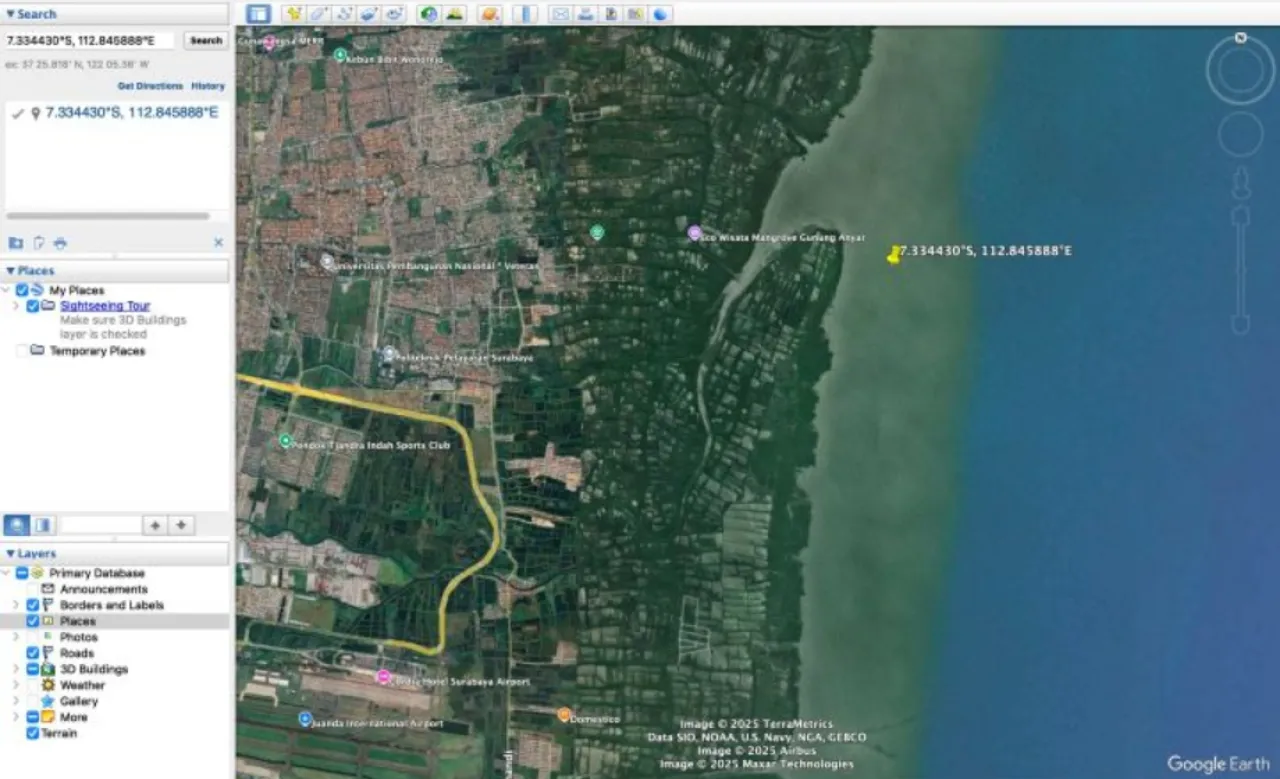Collapse the Layers panel header
The width and height of the screenshot is (1280, 779).
pos(115,553)
